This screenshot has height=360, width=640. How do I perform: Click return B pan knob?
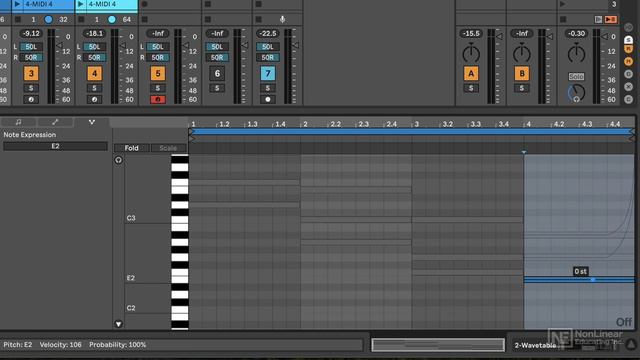point(522,53)
